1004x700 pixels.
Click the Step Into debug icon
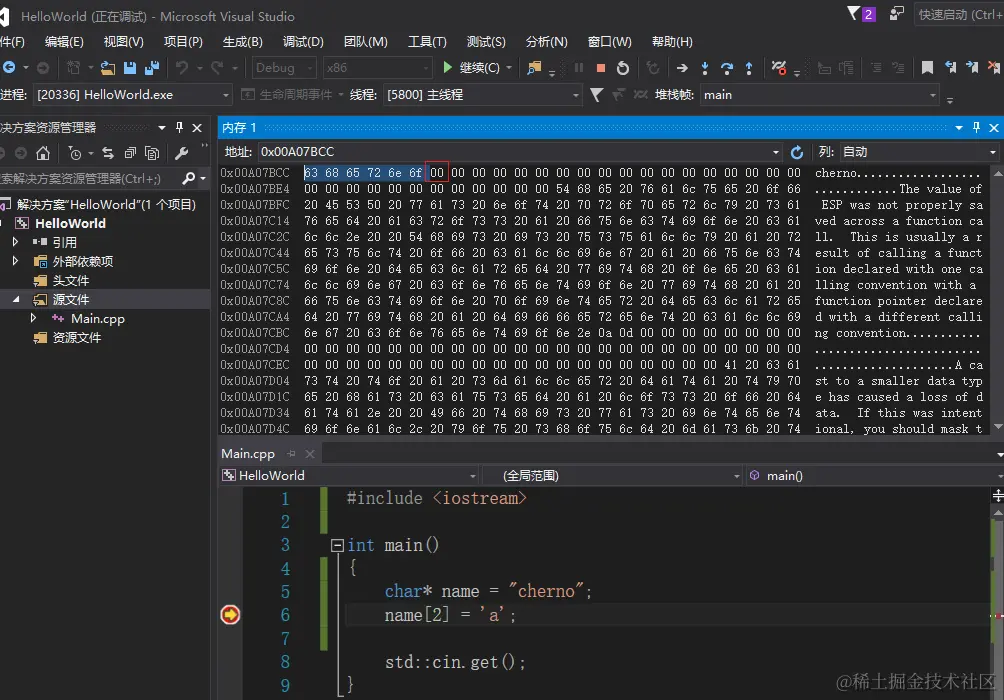coord(705,68)
